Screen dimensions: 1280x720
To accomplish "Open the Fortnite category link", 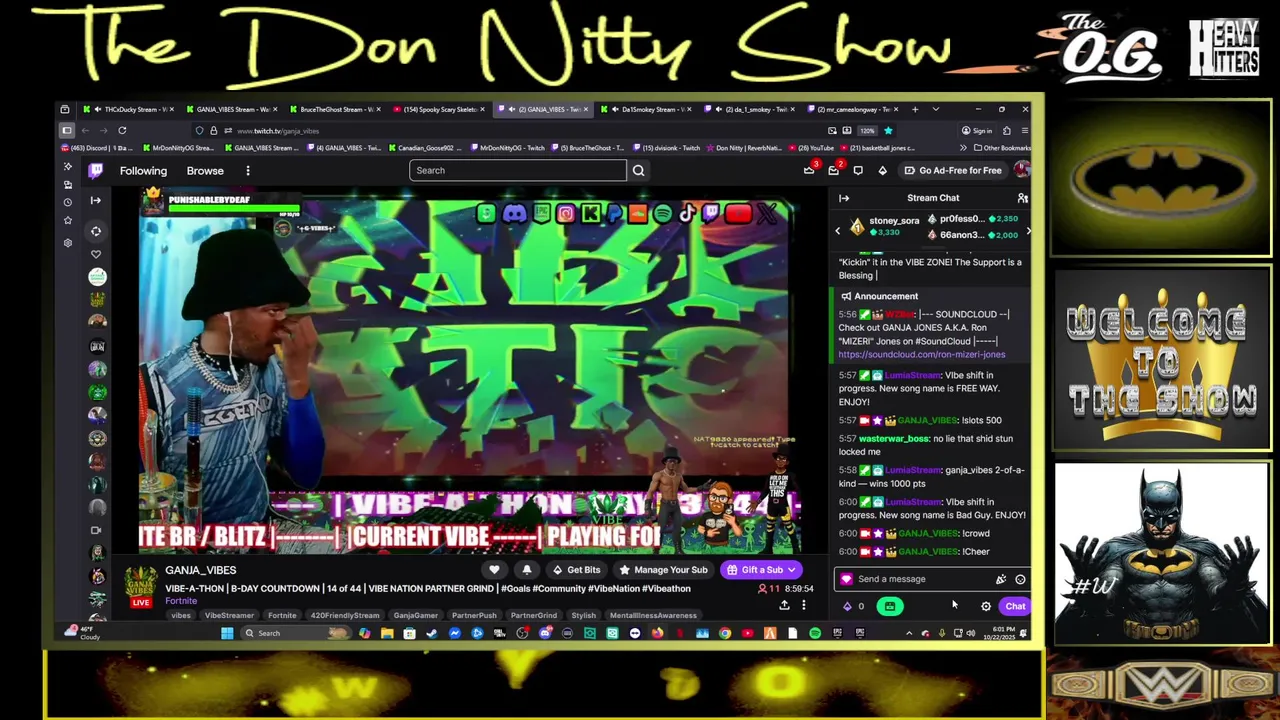I will pos(181,601).
